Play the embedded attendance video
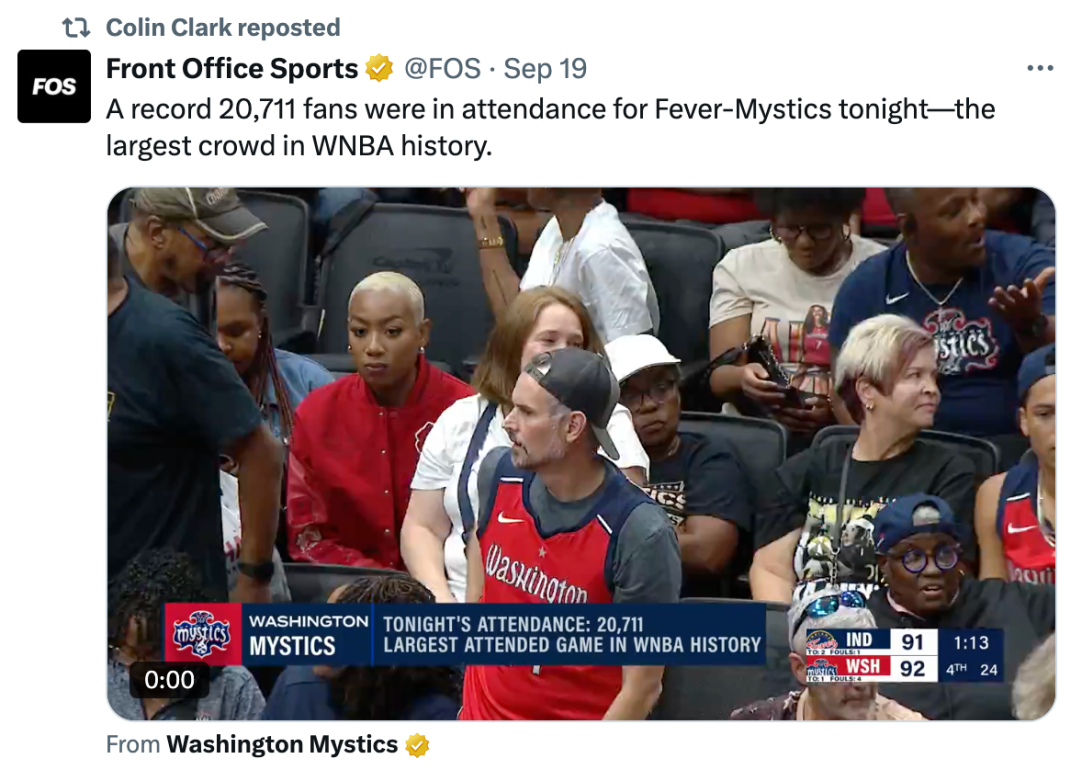1082x770 pixels. coord(581,453)
